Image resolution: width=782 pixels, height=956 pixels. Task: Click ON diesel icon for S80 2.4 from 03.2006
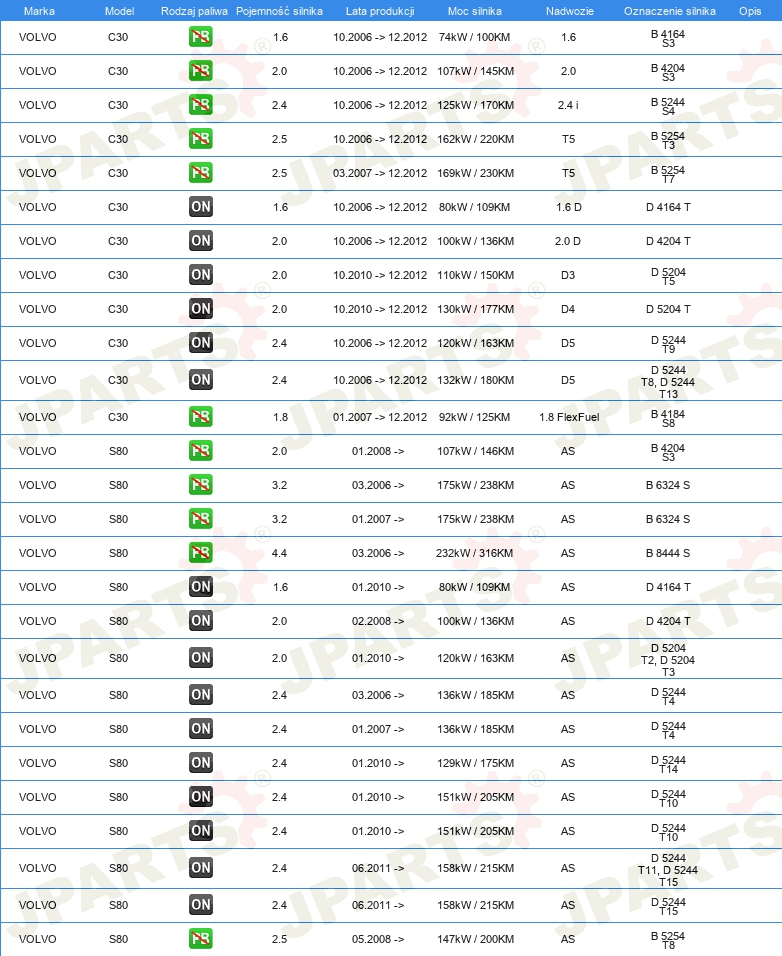click(x=201, y=695)
